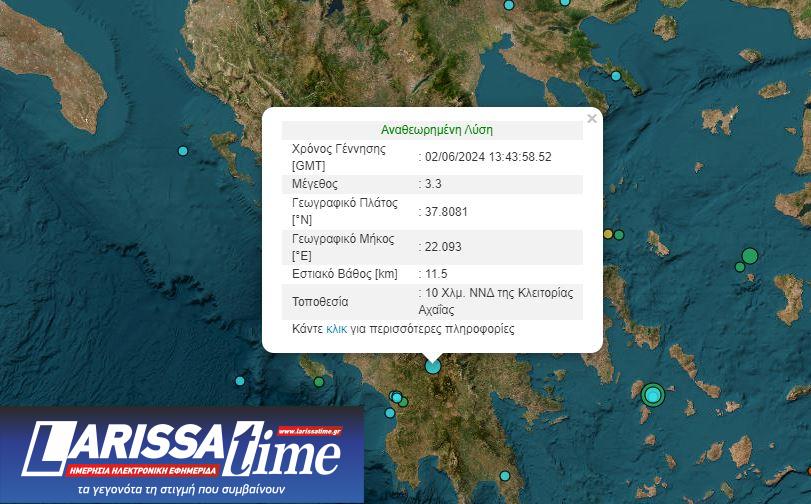Click the 'Αναθεωρημένη Λύση' popup header
Viewport: 811px width, 504px height.
pos(437,130)
